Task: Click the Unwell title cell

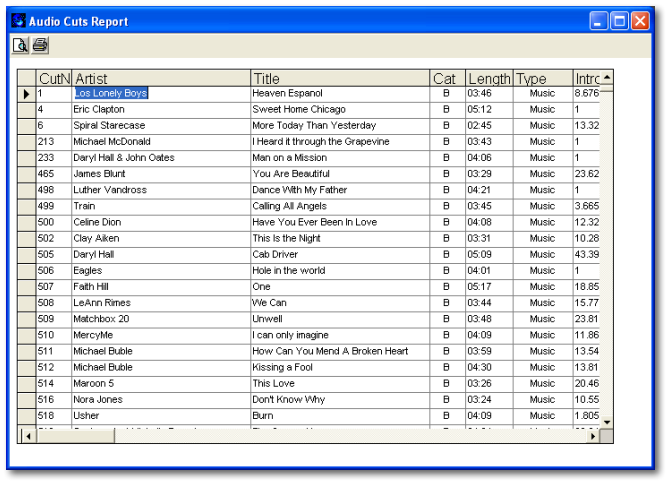Action: click(340, 319)
